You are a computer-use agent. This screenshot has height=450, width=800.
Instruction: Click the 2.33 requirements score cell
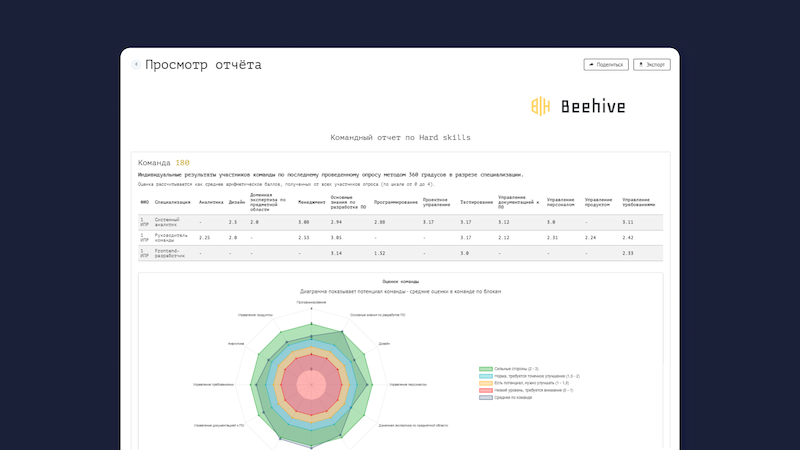click(x=628, y=253)
